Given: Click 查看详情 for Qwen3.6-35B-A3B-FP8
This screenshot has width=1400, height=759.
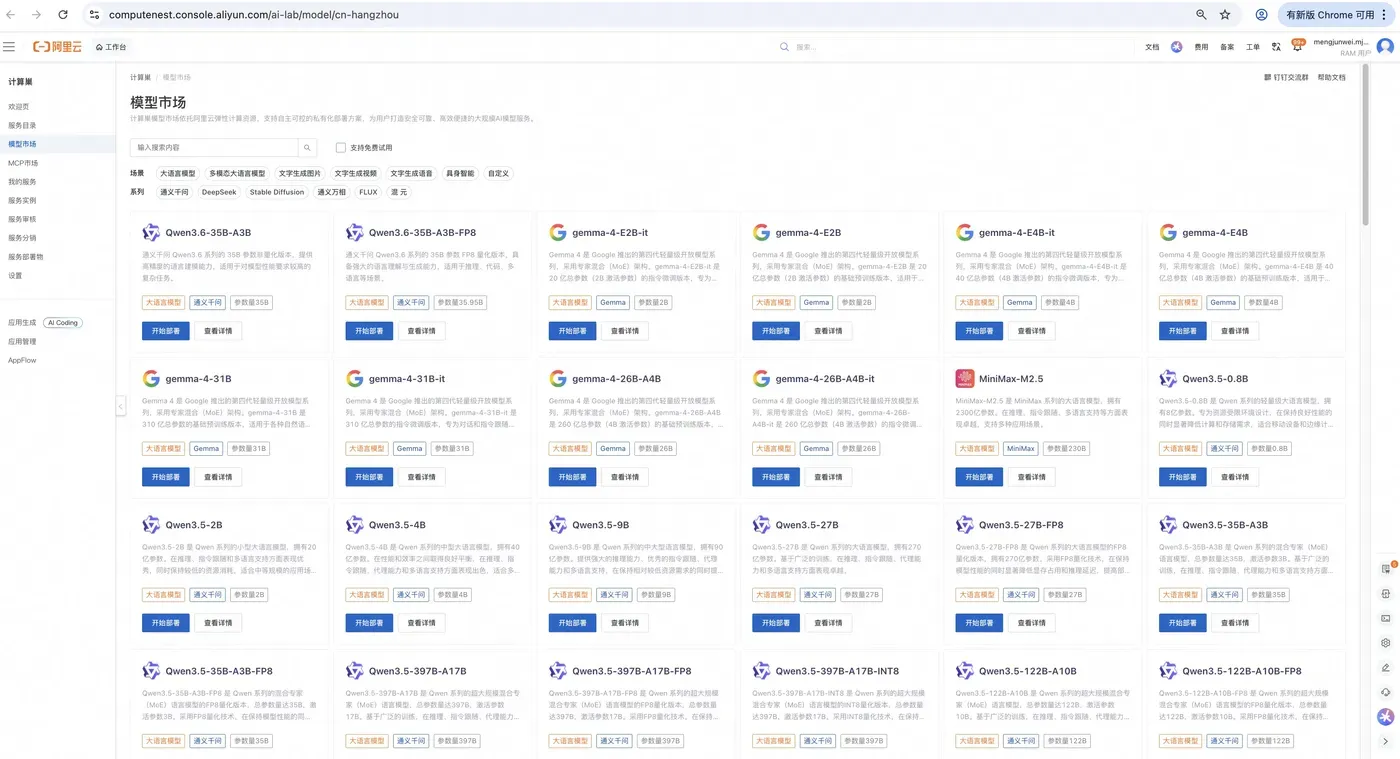Looking at the screenshot, I should [x=422, y=331].
